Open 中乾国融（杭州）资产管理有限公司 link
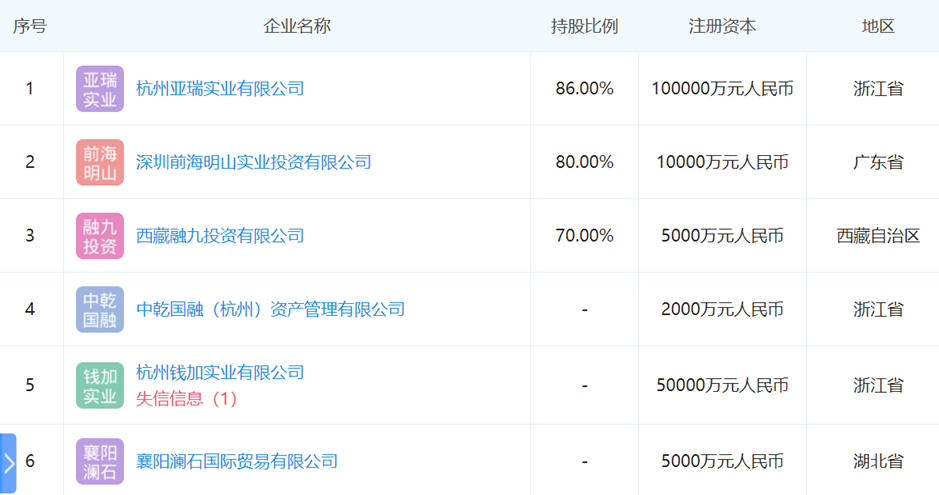 tap(270, 309)
